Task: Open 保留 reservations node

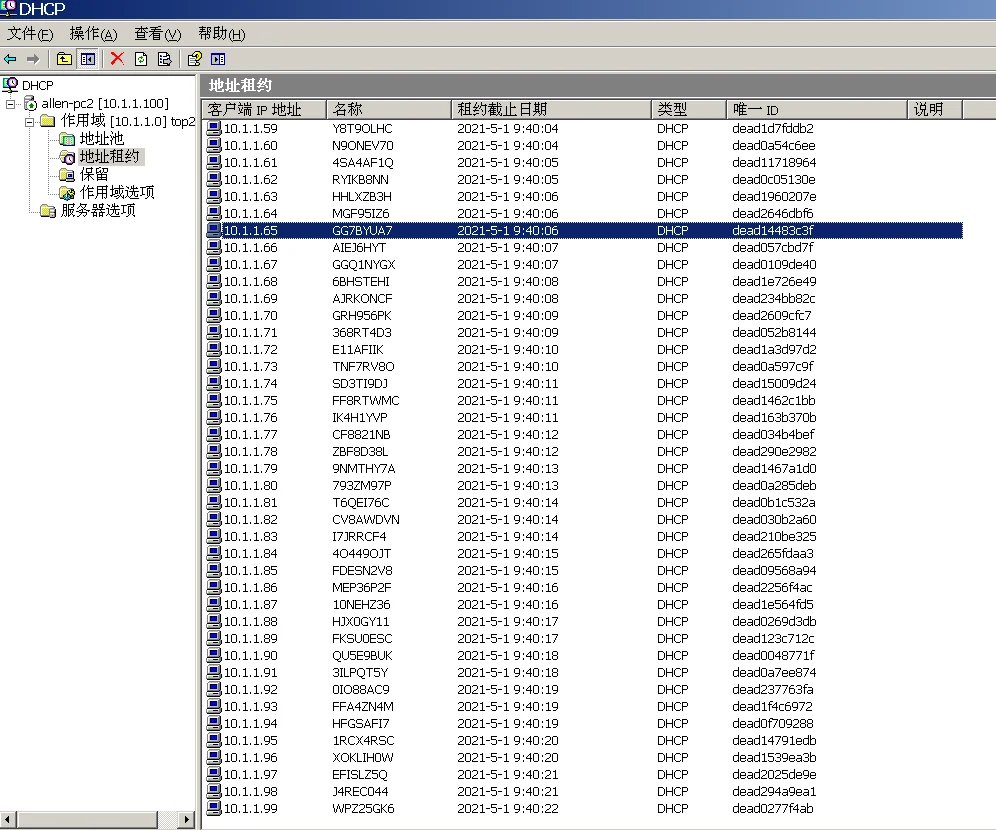Action: click(x=94, y=174)
